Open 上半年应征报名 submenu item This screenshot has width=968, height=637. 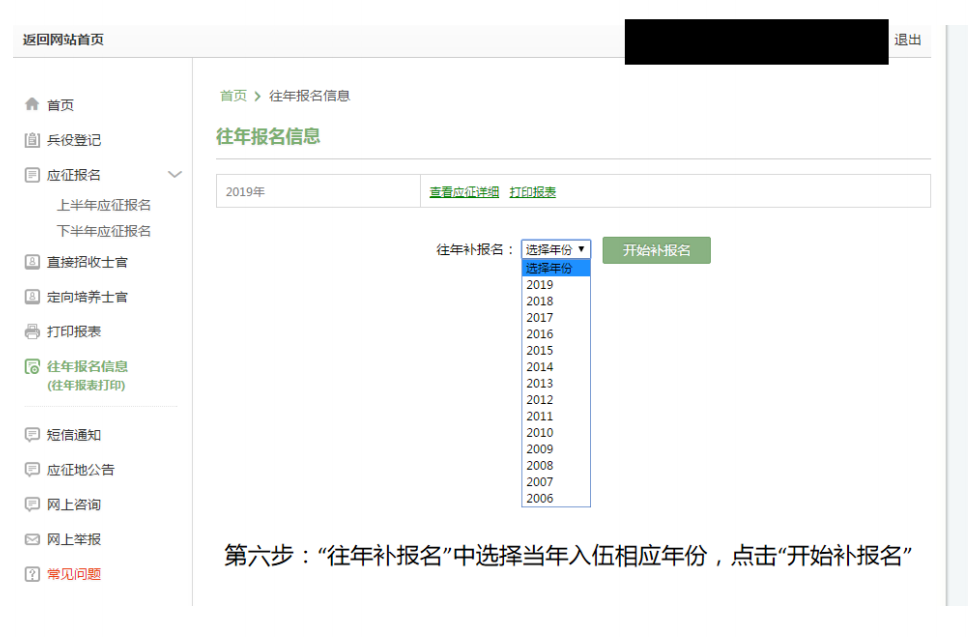(x=104, y=205)
